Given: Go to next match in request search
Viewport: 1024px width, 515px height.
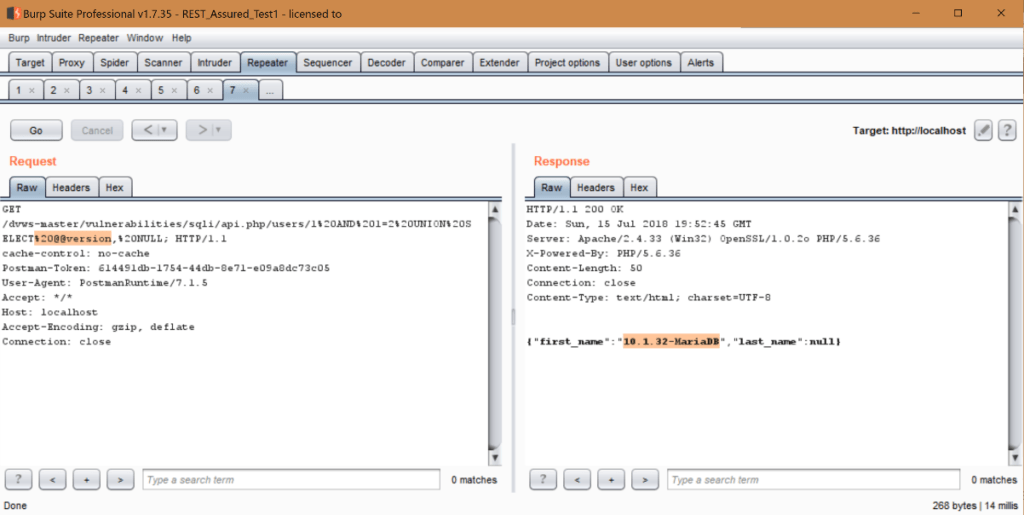Looking at the screenshot, I should click(x=120, y=480).
